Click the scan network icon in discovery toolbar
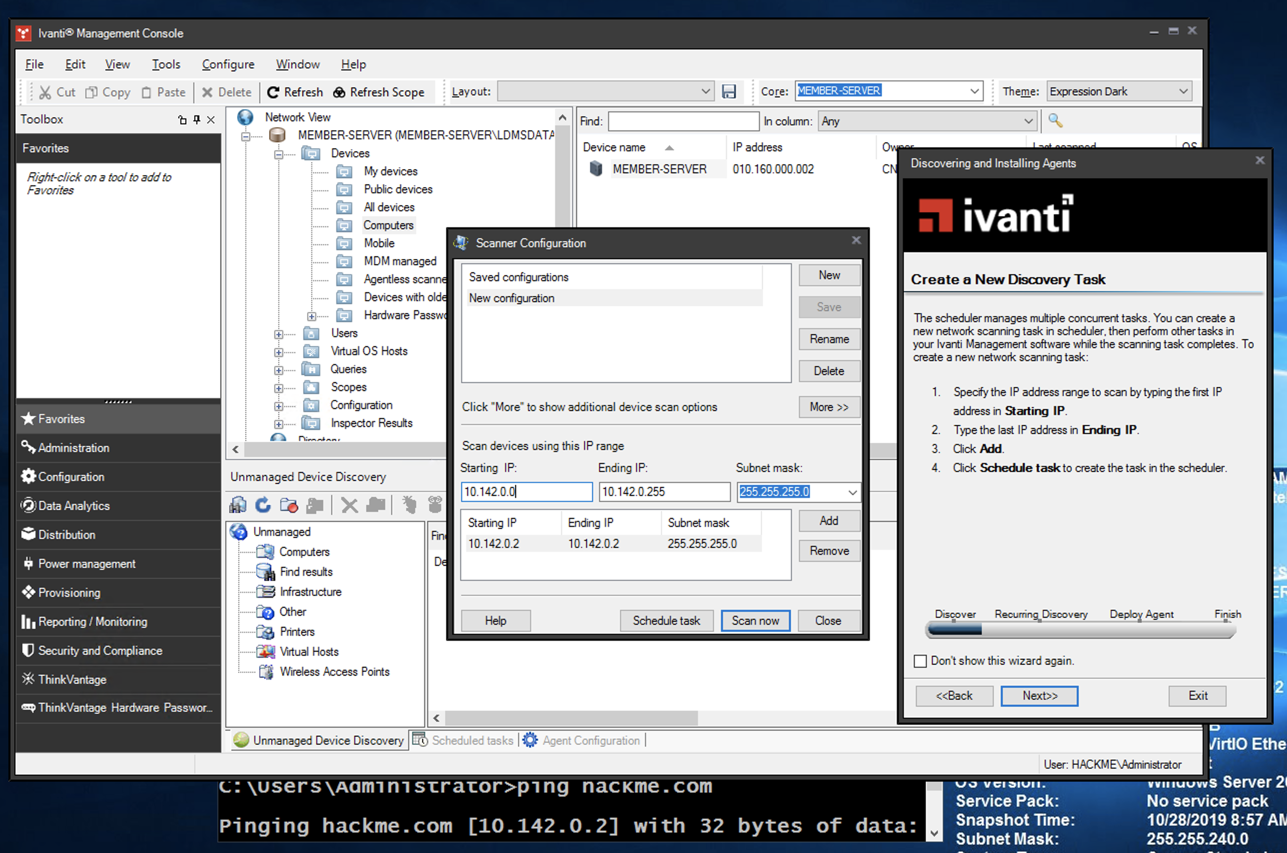This screenshot has height=853, width=1287. [238, 505]
